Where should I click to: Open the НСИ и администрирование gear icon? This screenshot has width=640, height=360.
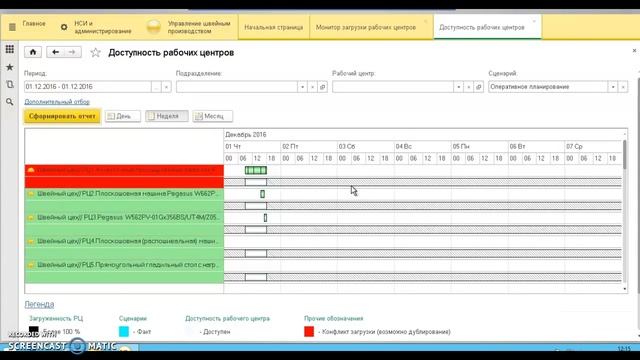pyautogui.click(x=64, y=27)
